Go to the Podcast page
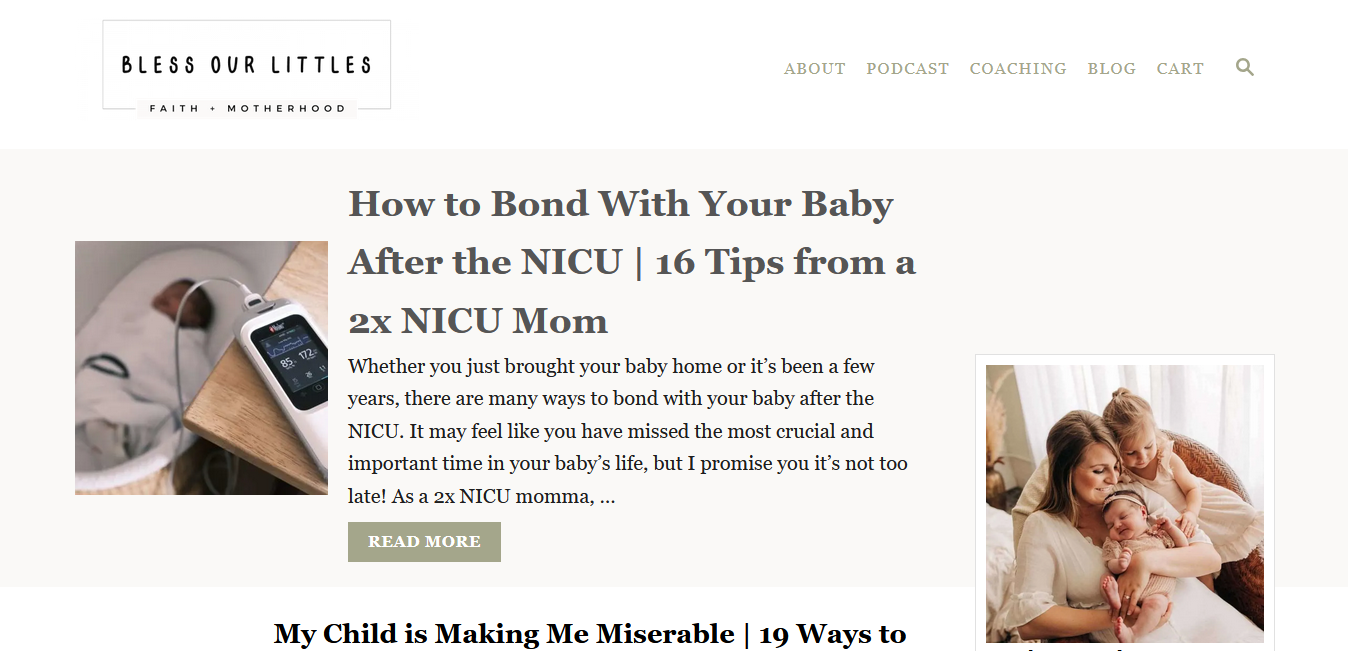 click(x=907, y=69)
